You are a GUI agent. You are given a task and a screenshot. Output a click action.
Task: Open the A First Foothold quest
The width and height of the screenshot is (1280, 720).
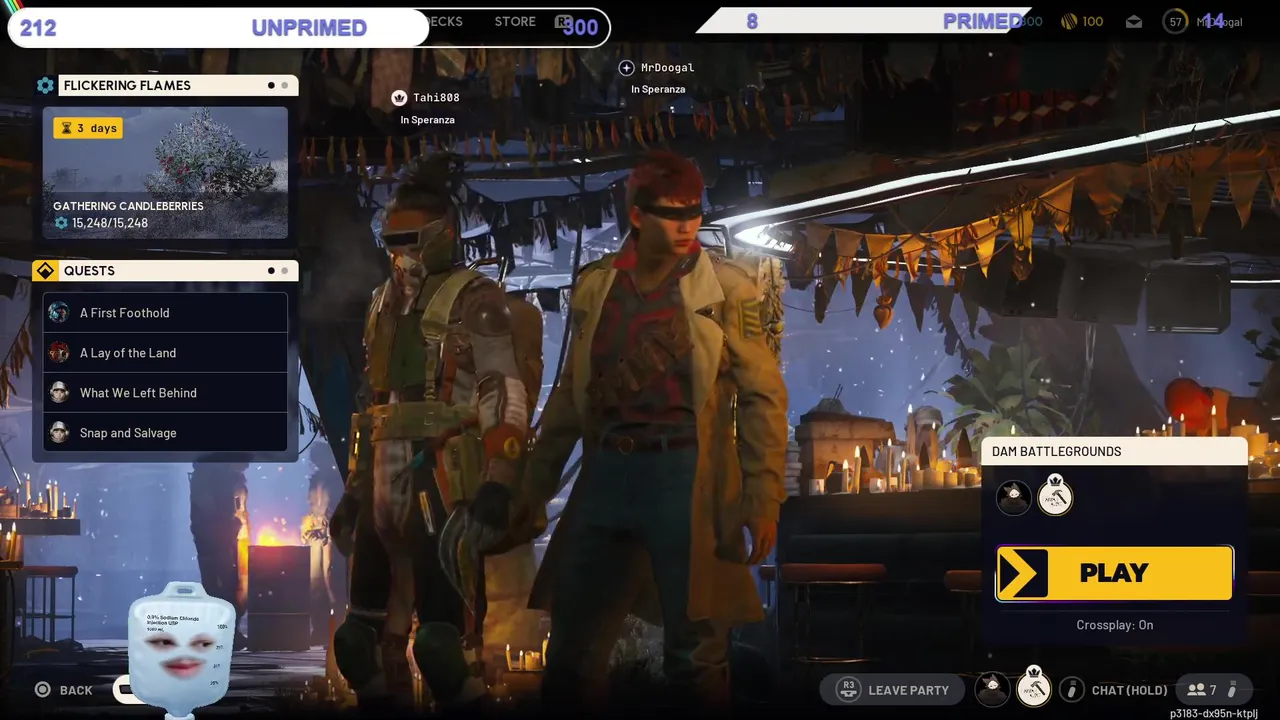click(165, 313)
